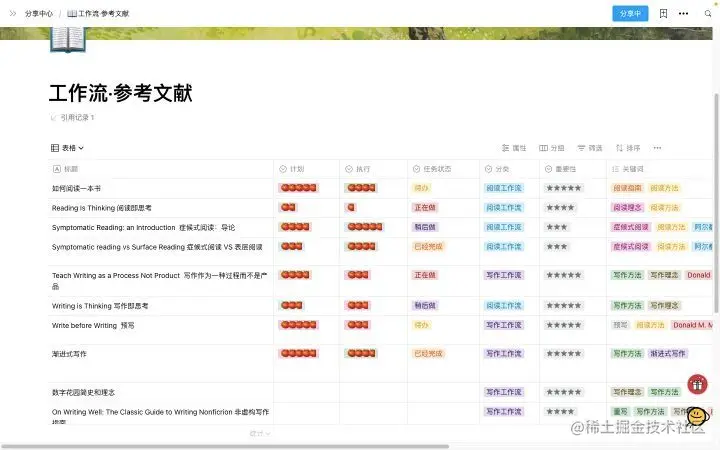The height and width of the screenshot is (450, 720).
Task: Open search with the magnifier icon
Action: tap(708, 13)
